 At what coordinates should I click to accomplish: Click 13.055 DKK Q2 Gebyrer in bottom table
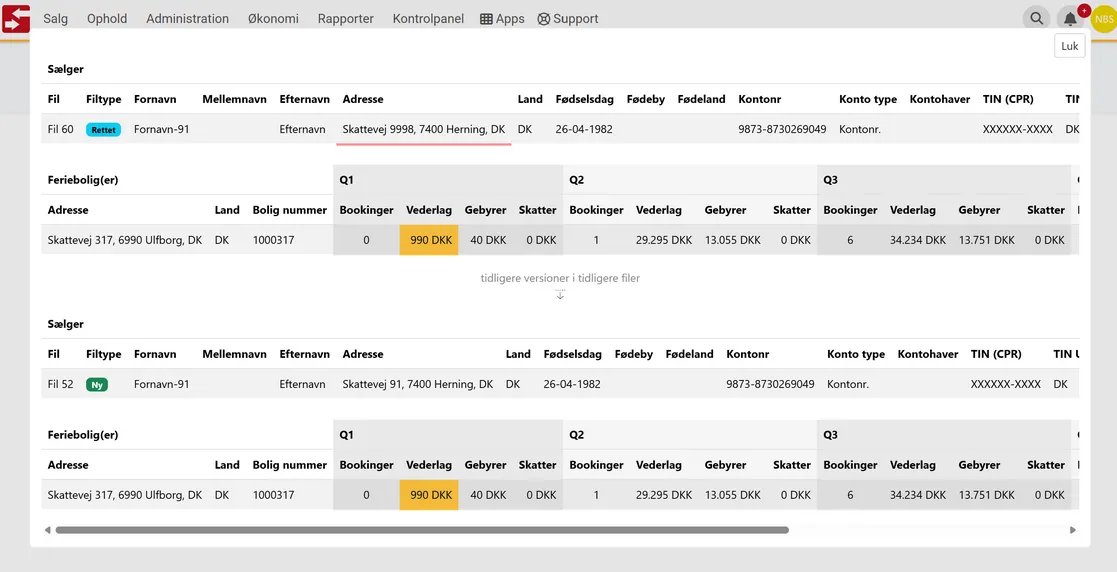pos(733,495)
